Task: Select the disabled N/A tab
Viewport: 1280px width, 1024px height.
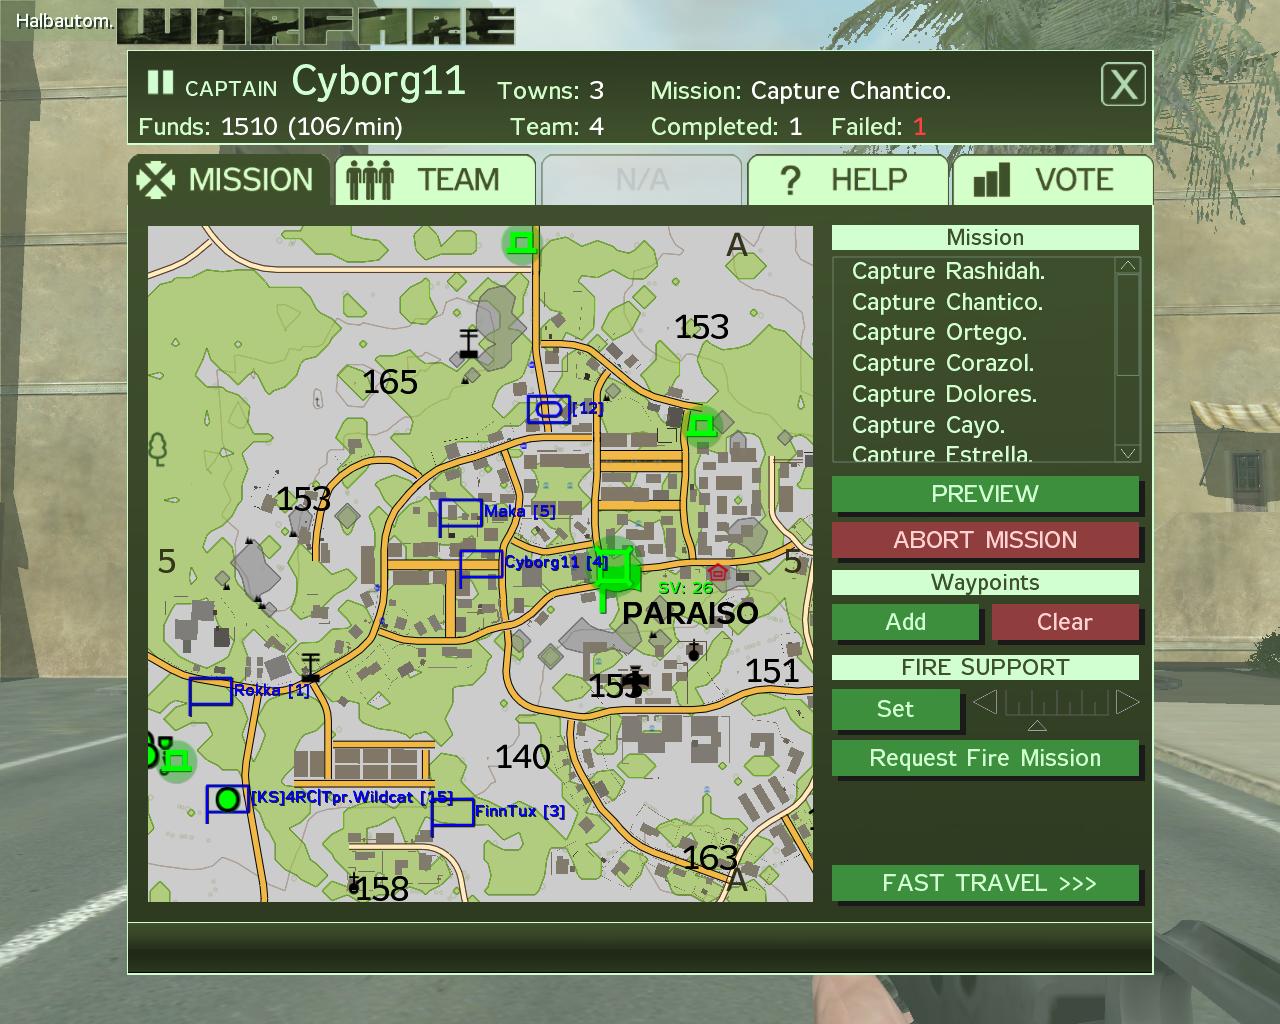Action: pos(641,180)
